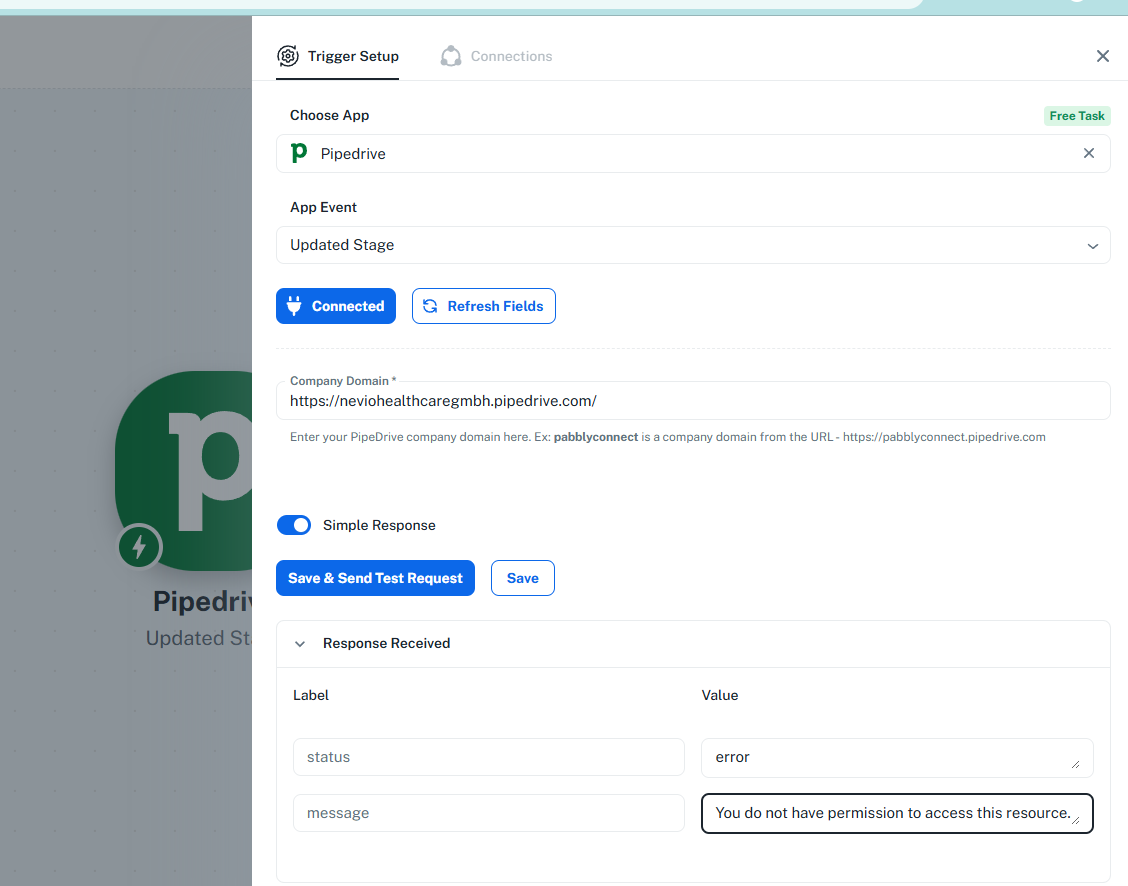Screen dimensions: 1128x886
Task: Click the permission message value field
Action: [896, 813]
